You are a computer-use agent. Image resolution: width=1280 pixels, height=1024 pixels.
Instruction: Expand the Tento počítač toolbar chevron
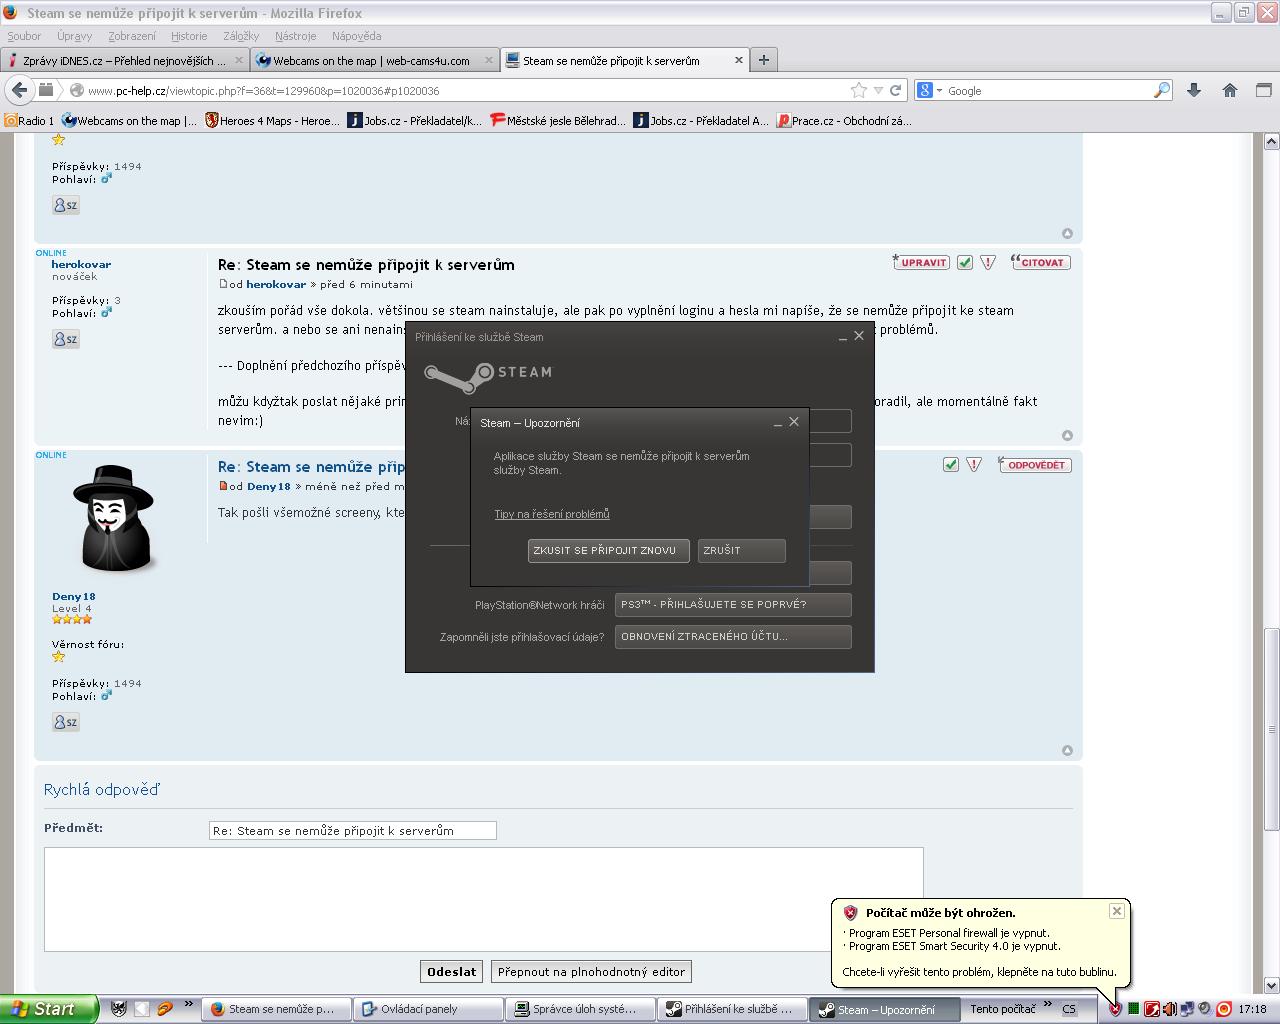click(1048, 1005)
